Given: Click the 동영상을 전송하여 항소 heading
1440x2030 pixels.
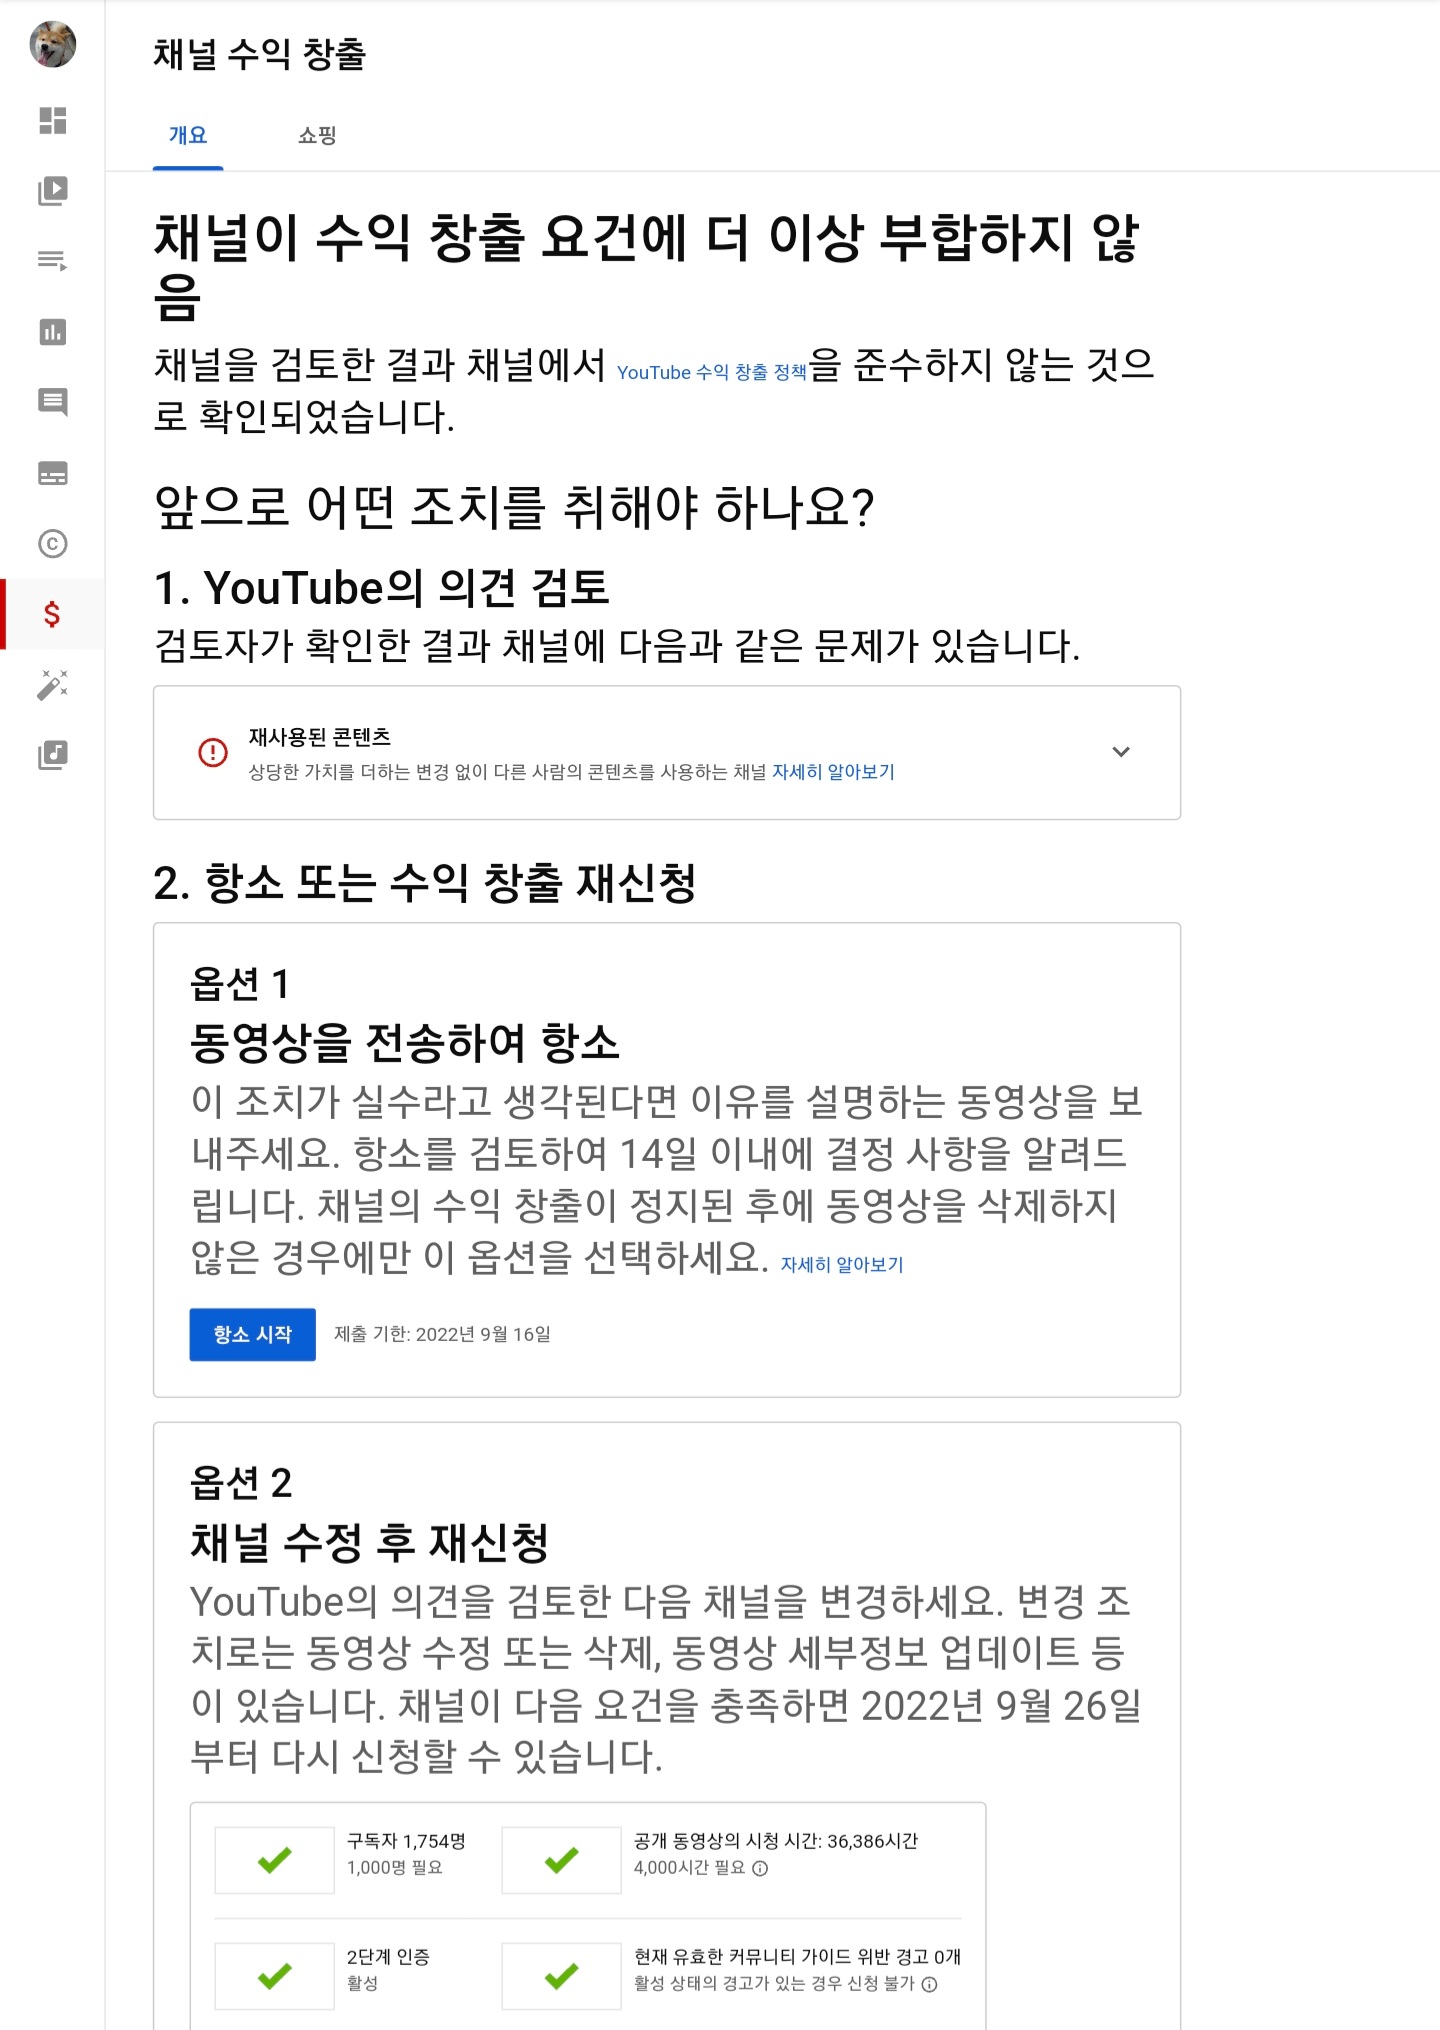Looking at the screenshot, I should click(405, 1042).
